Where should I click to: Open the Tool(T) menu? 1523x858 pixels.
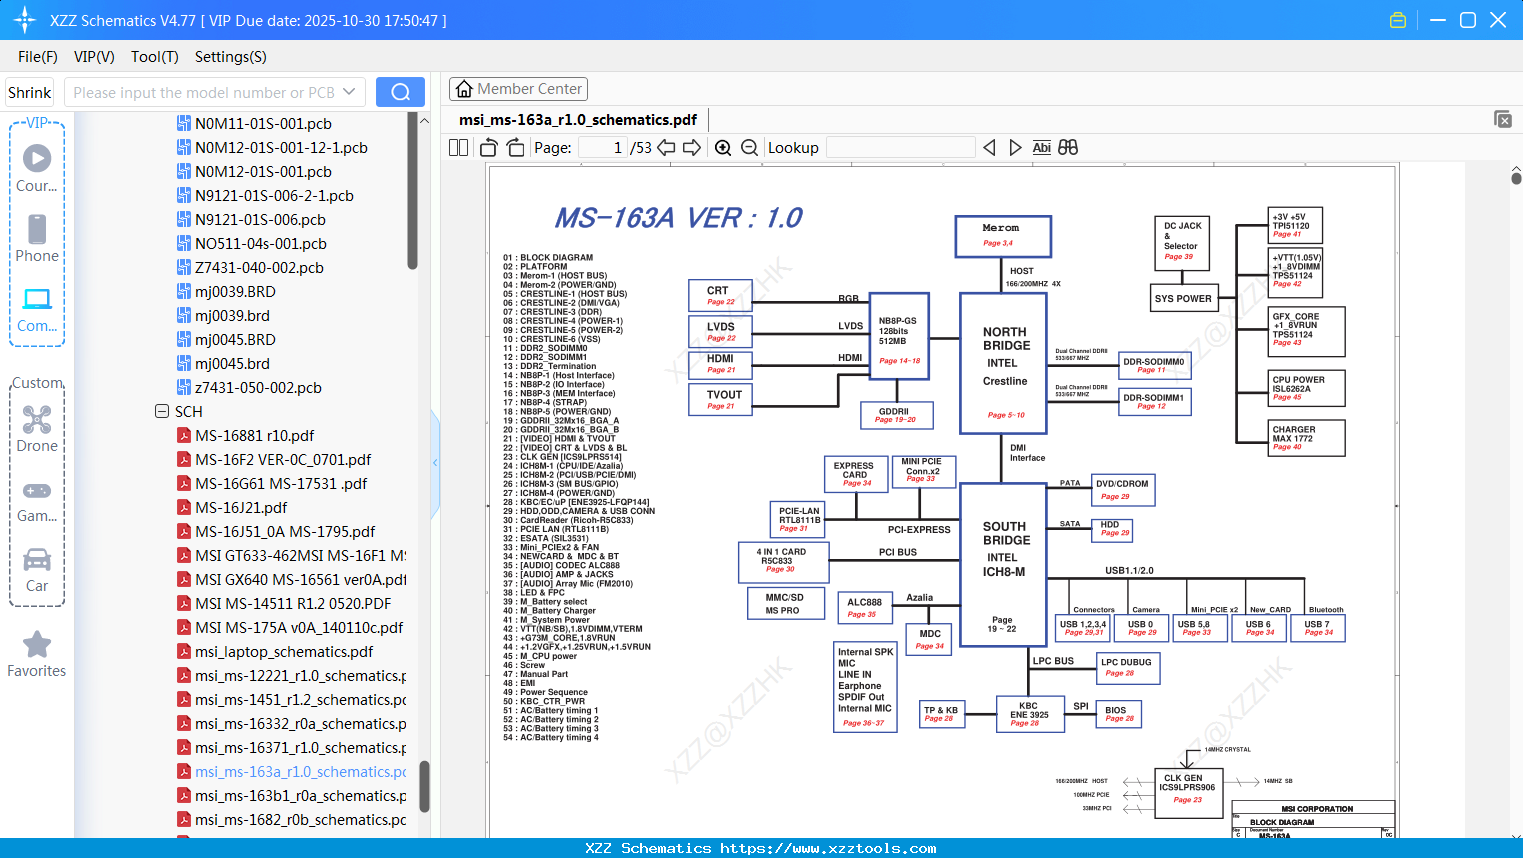[x=155, y=57]
